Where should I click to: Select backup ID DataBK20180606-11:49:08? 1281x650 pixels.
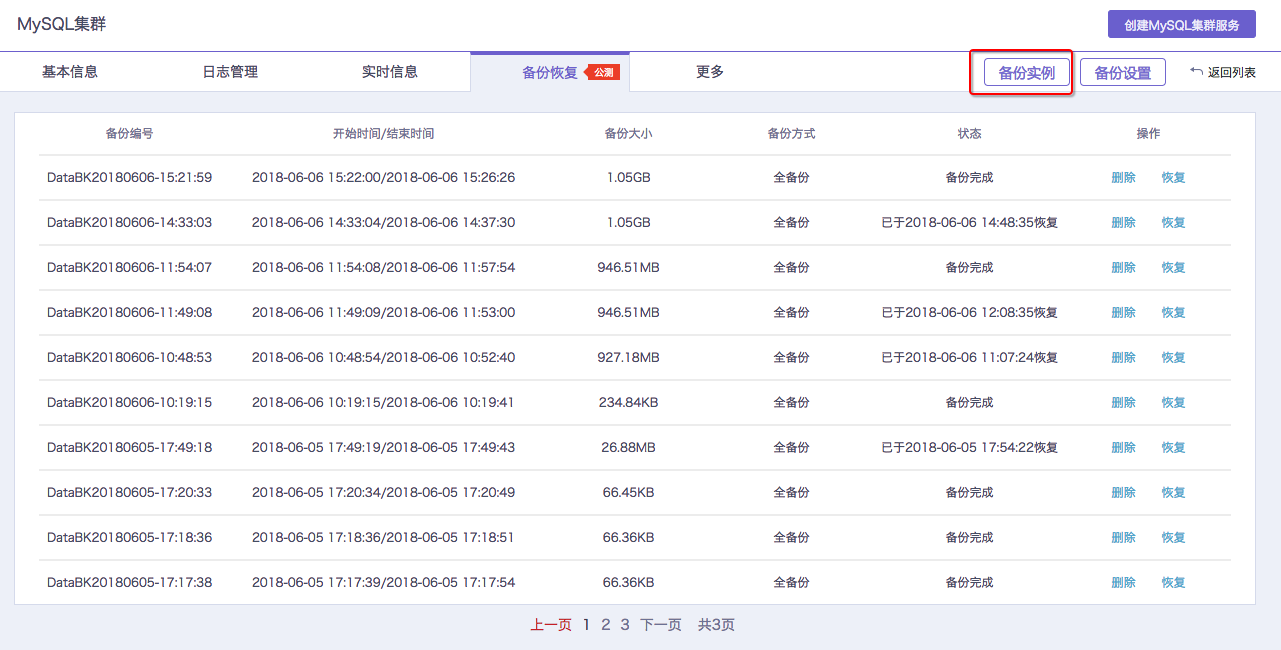(x=130, y=313)
